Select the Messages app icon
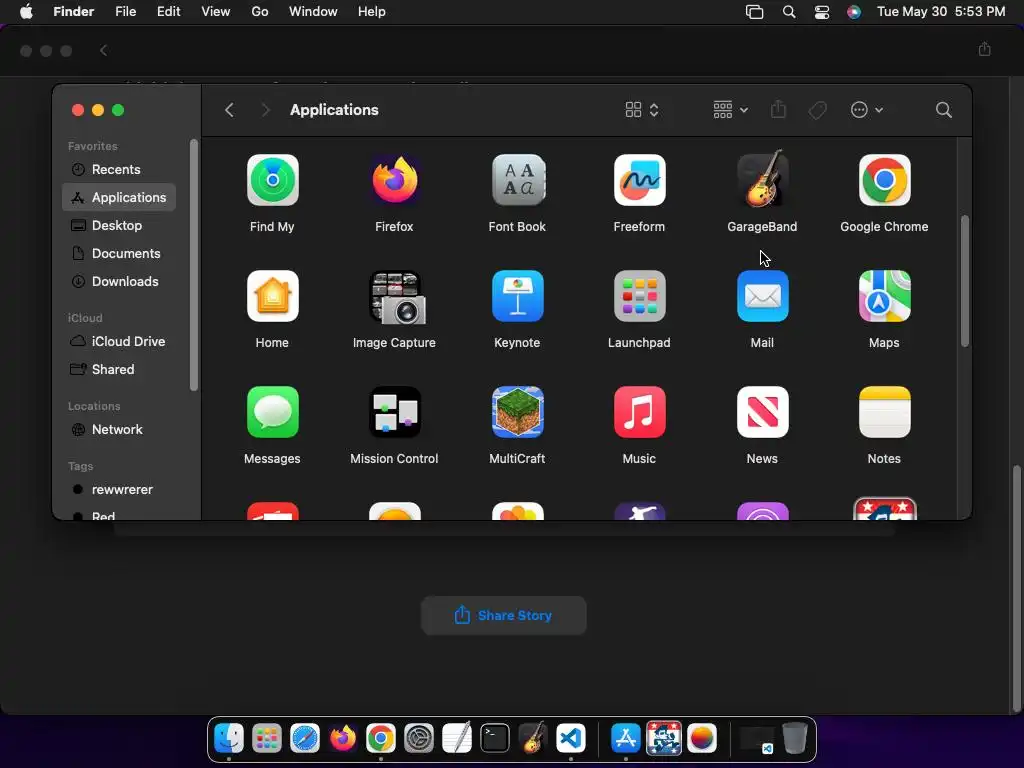Screen dimensions: 1024x768 click(272, 412)
